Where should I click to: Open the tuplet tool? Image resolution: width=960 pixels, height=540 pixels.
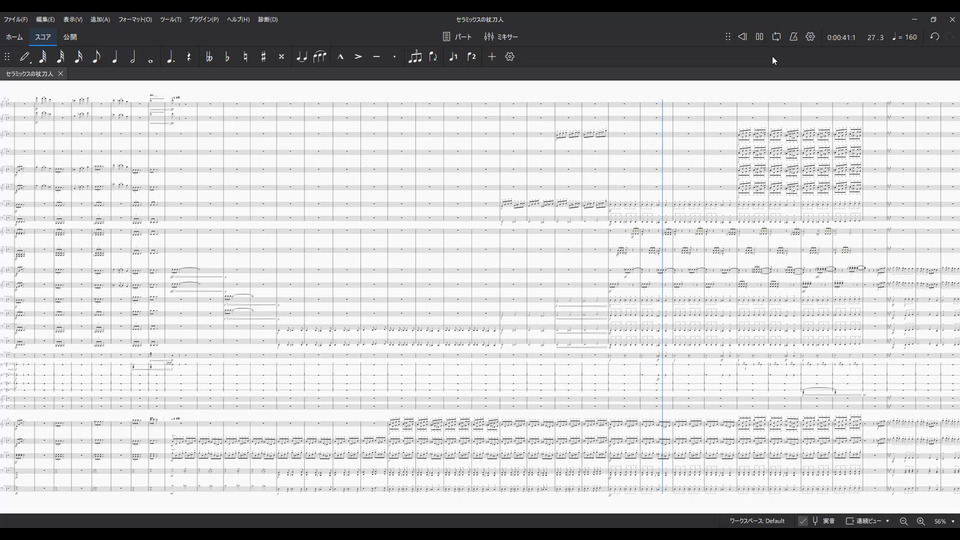415,57
